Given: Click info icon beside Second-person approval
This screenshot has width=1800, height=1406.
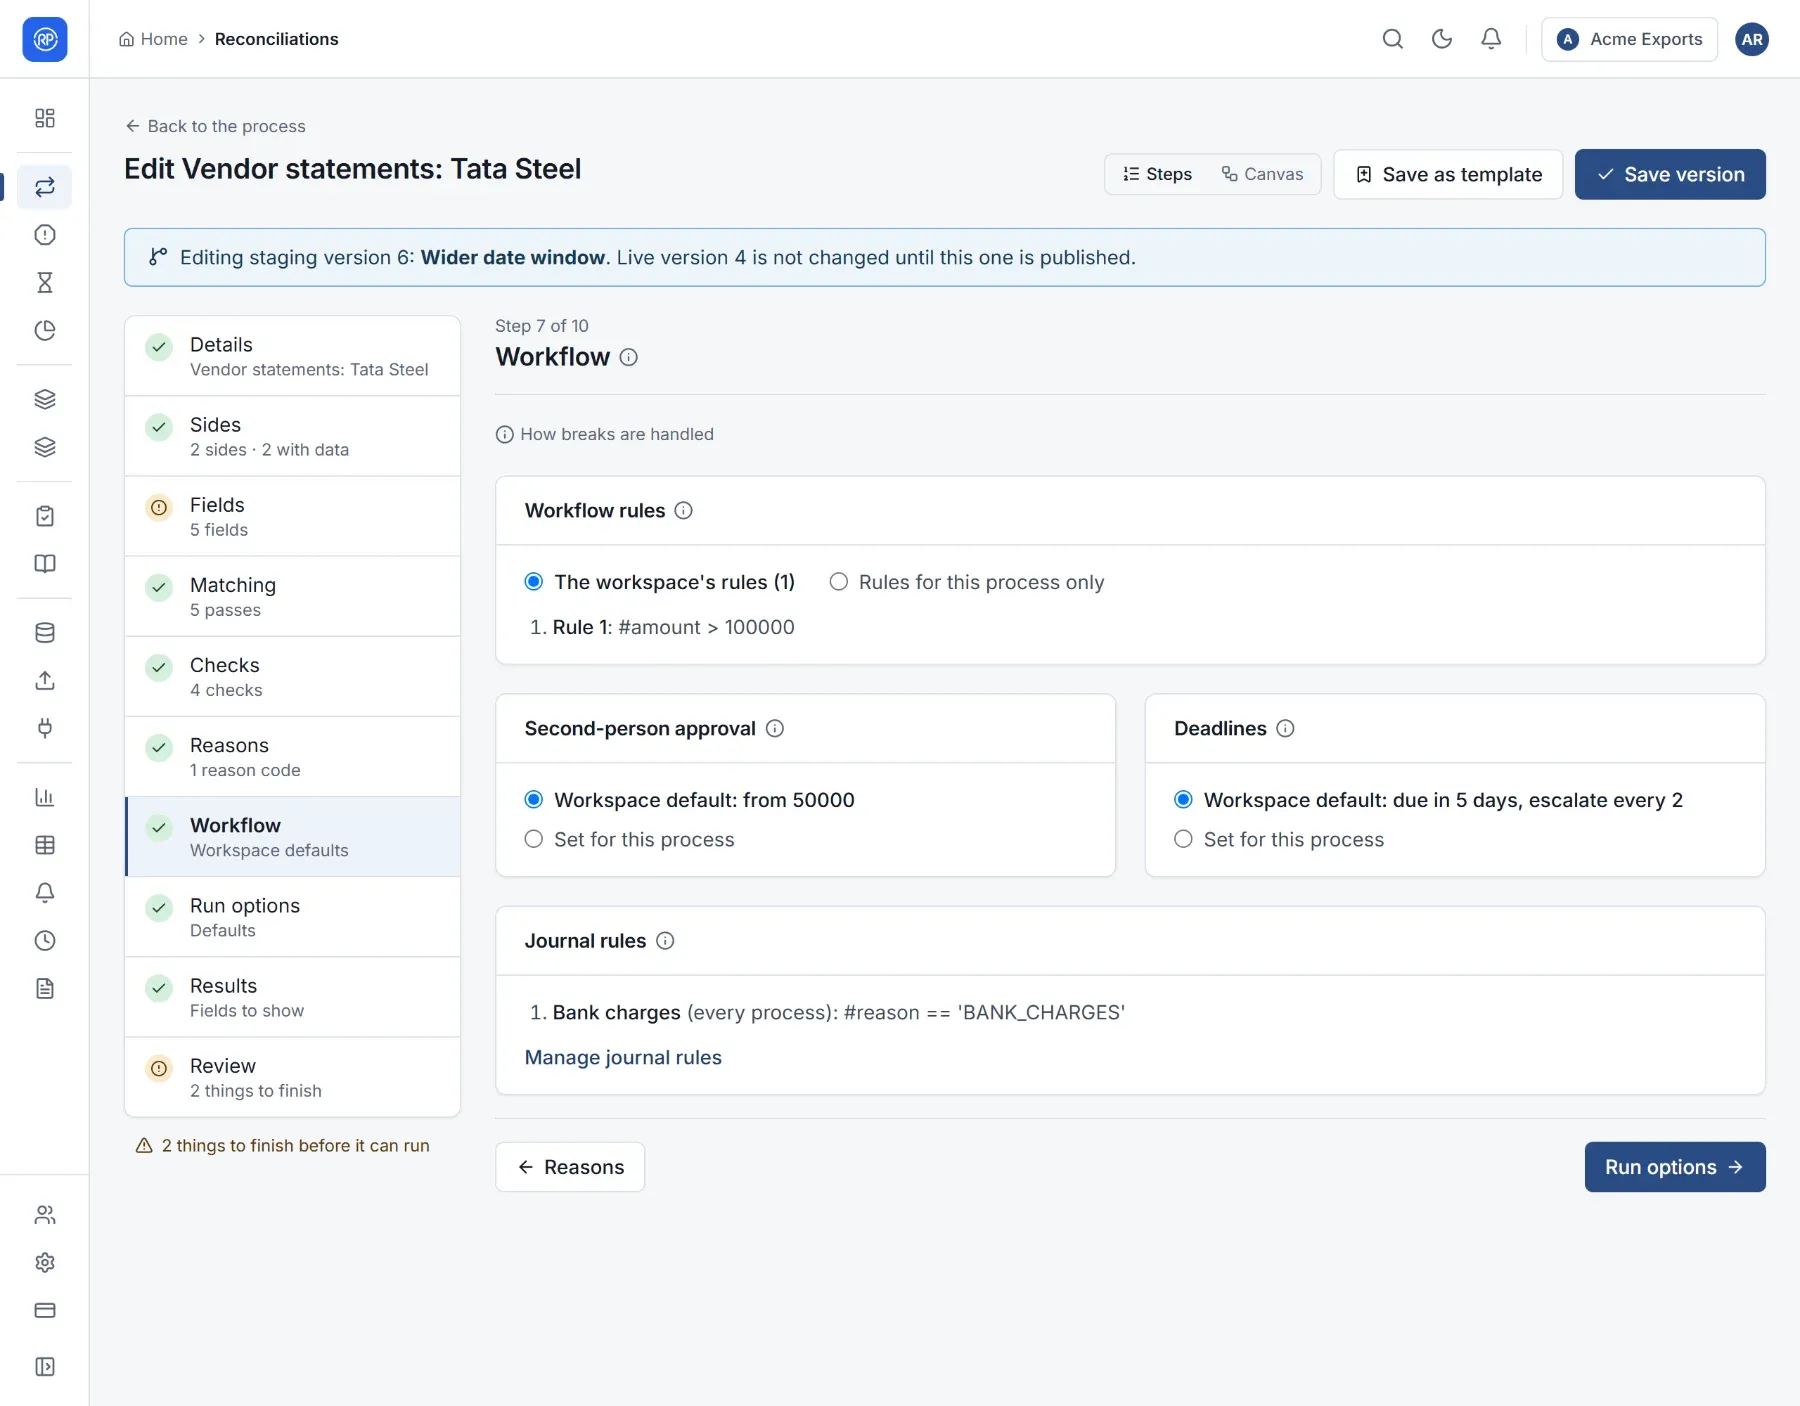Looking at the screenshot, I should coord(775,729).
